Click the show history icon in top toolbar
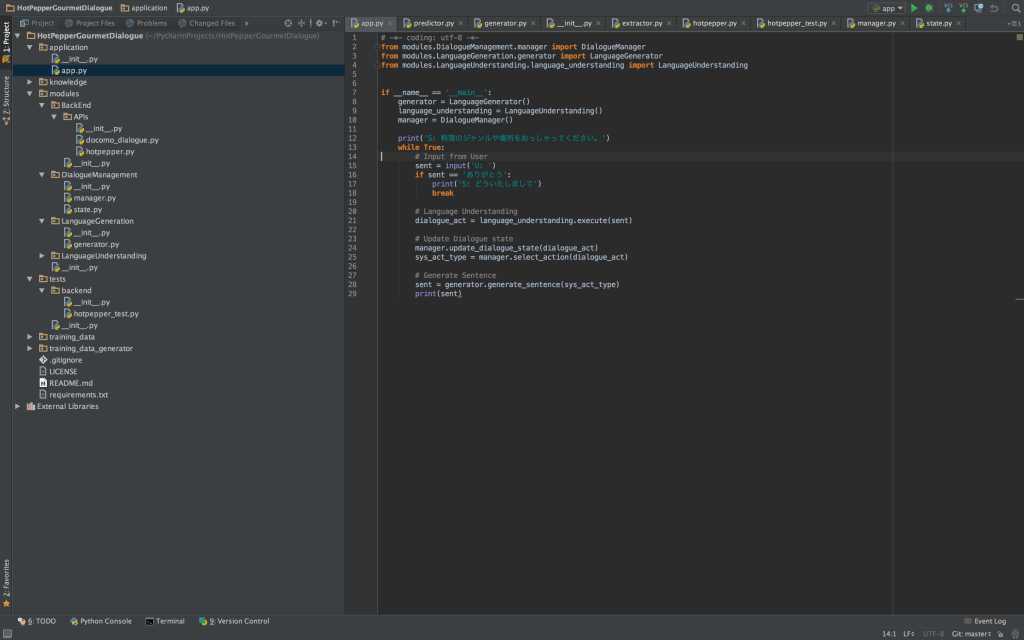The image size is (1024, 640). (x=978, y=8)
